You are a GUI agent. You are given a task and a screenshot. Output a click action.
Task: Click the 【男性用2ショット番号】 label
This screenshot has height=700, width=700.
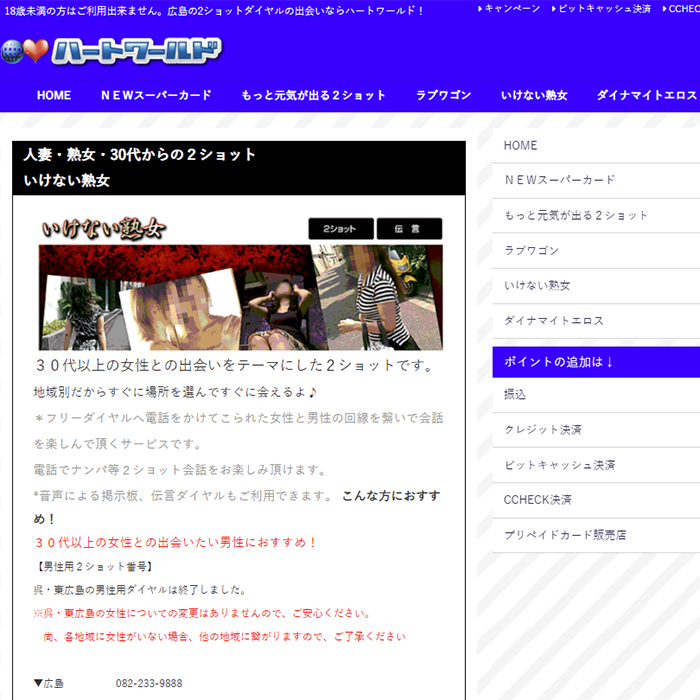pos(94,567)
